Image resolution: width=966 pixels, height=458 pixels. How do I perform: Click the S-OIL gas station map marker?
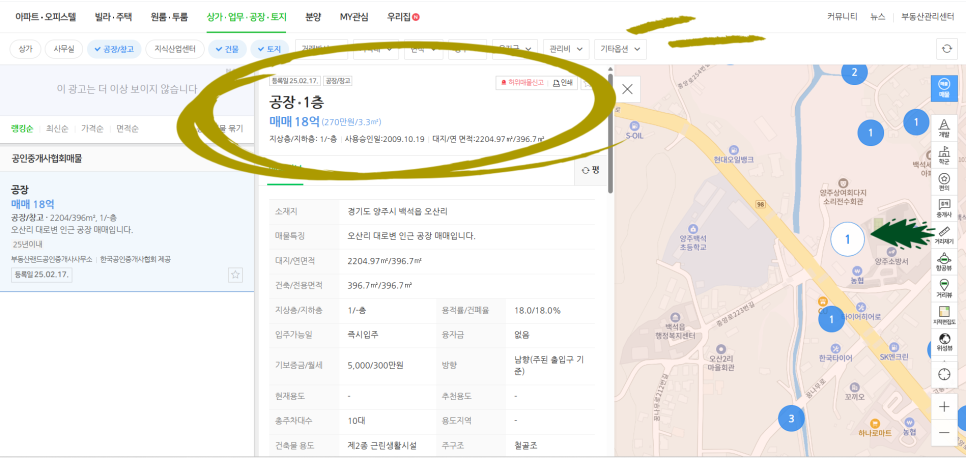pyautogui.click(x=635, y=127)
